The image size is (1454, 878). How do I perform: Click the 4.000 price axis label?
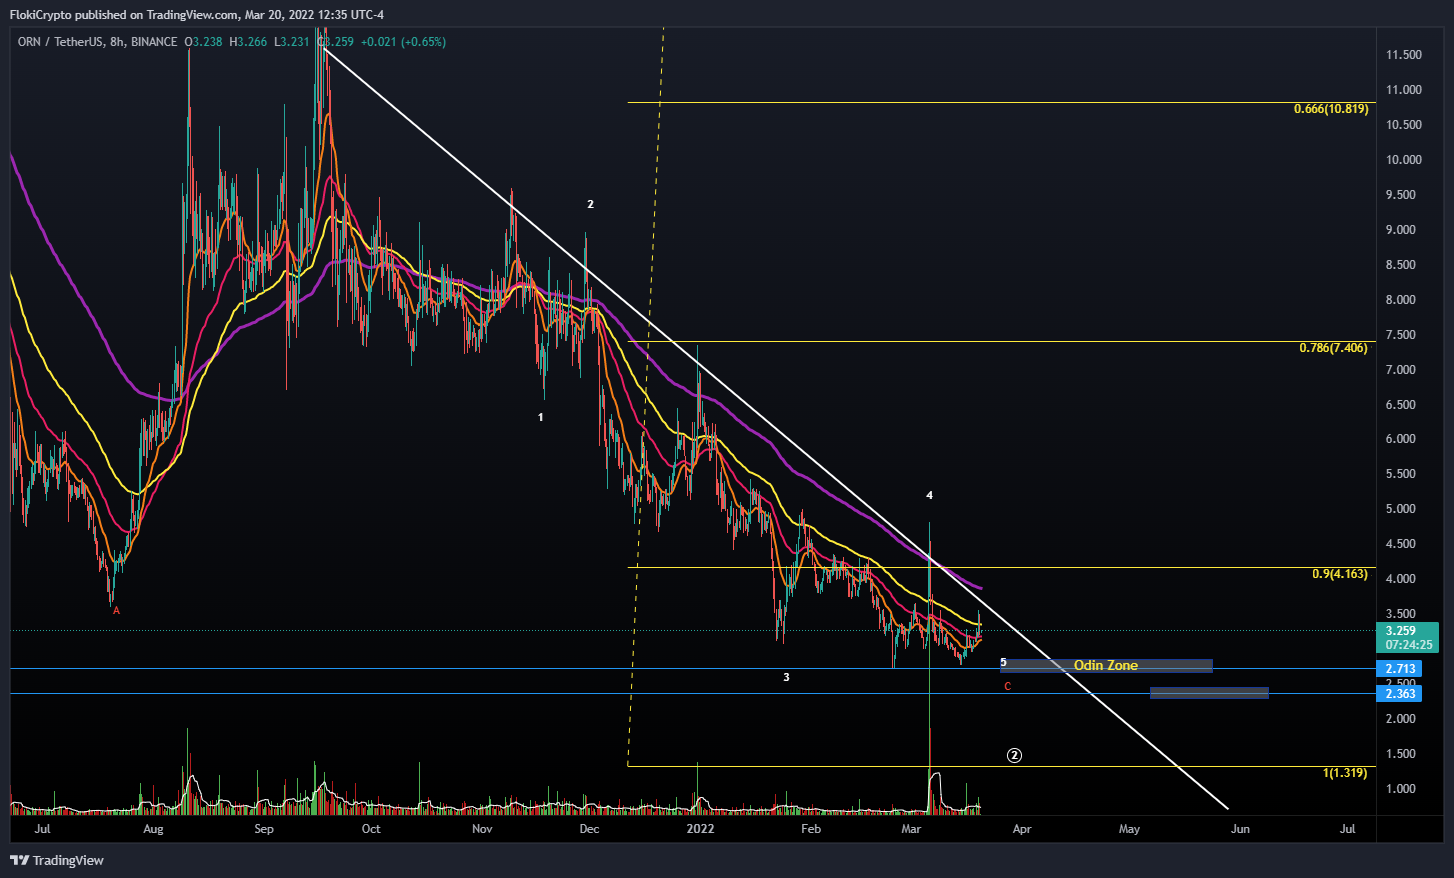coord(1400,579)
